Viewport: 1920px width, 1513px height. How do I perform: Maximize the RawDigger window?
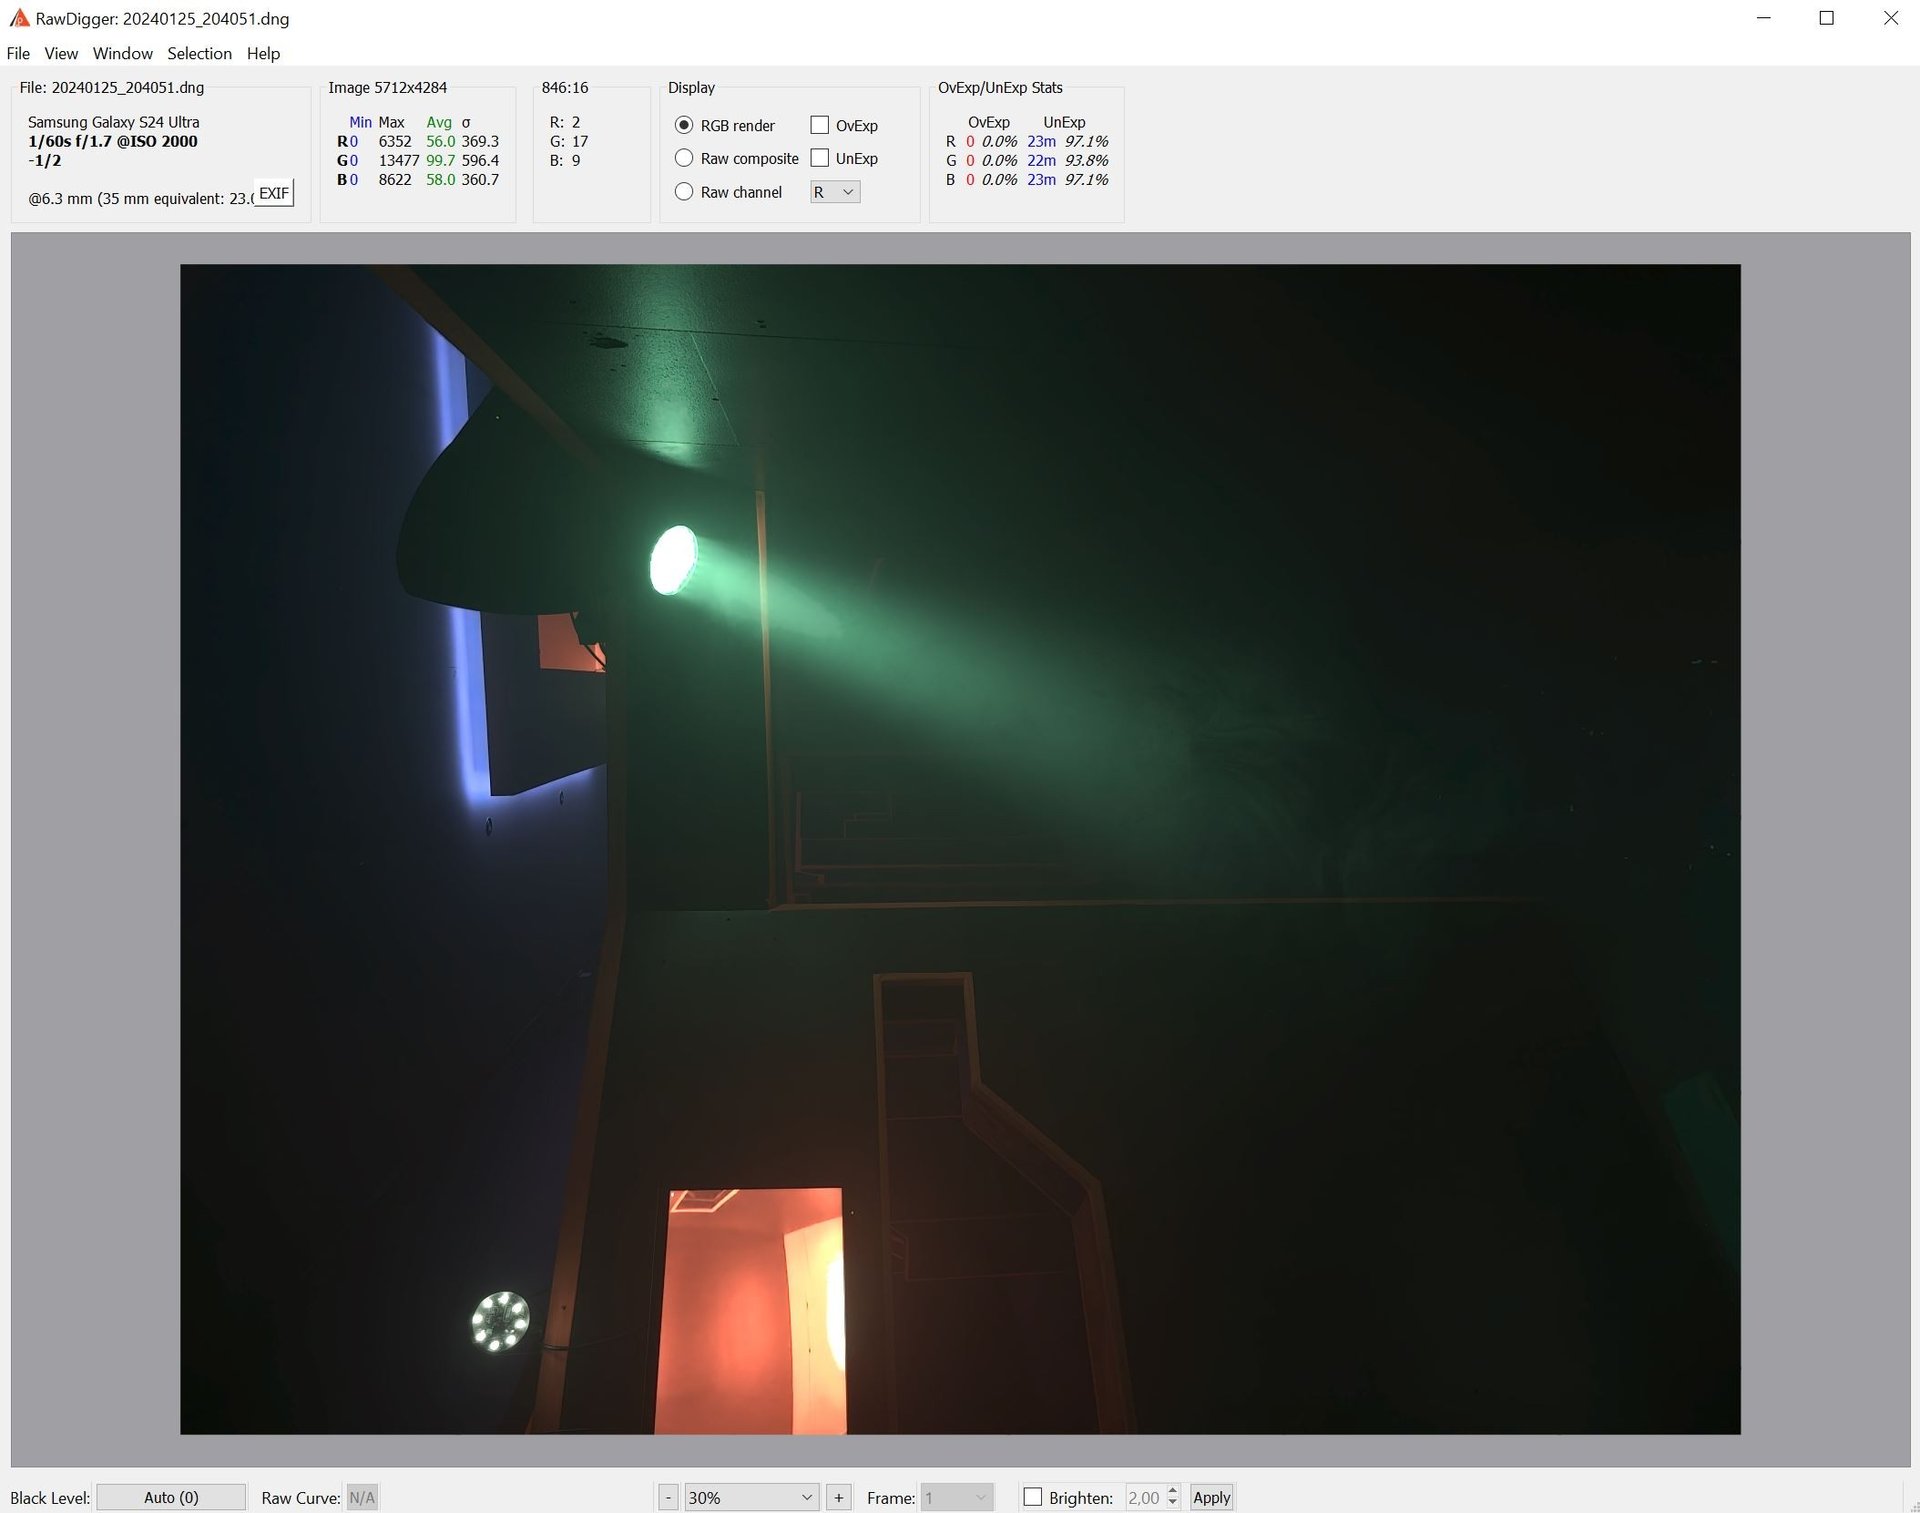[x=1826, y=18]
